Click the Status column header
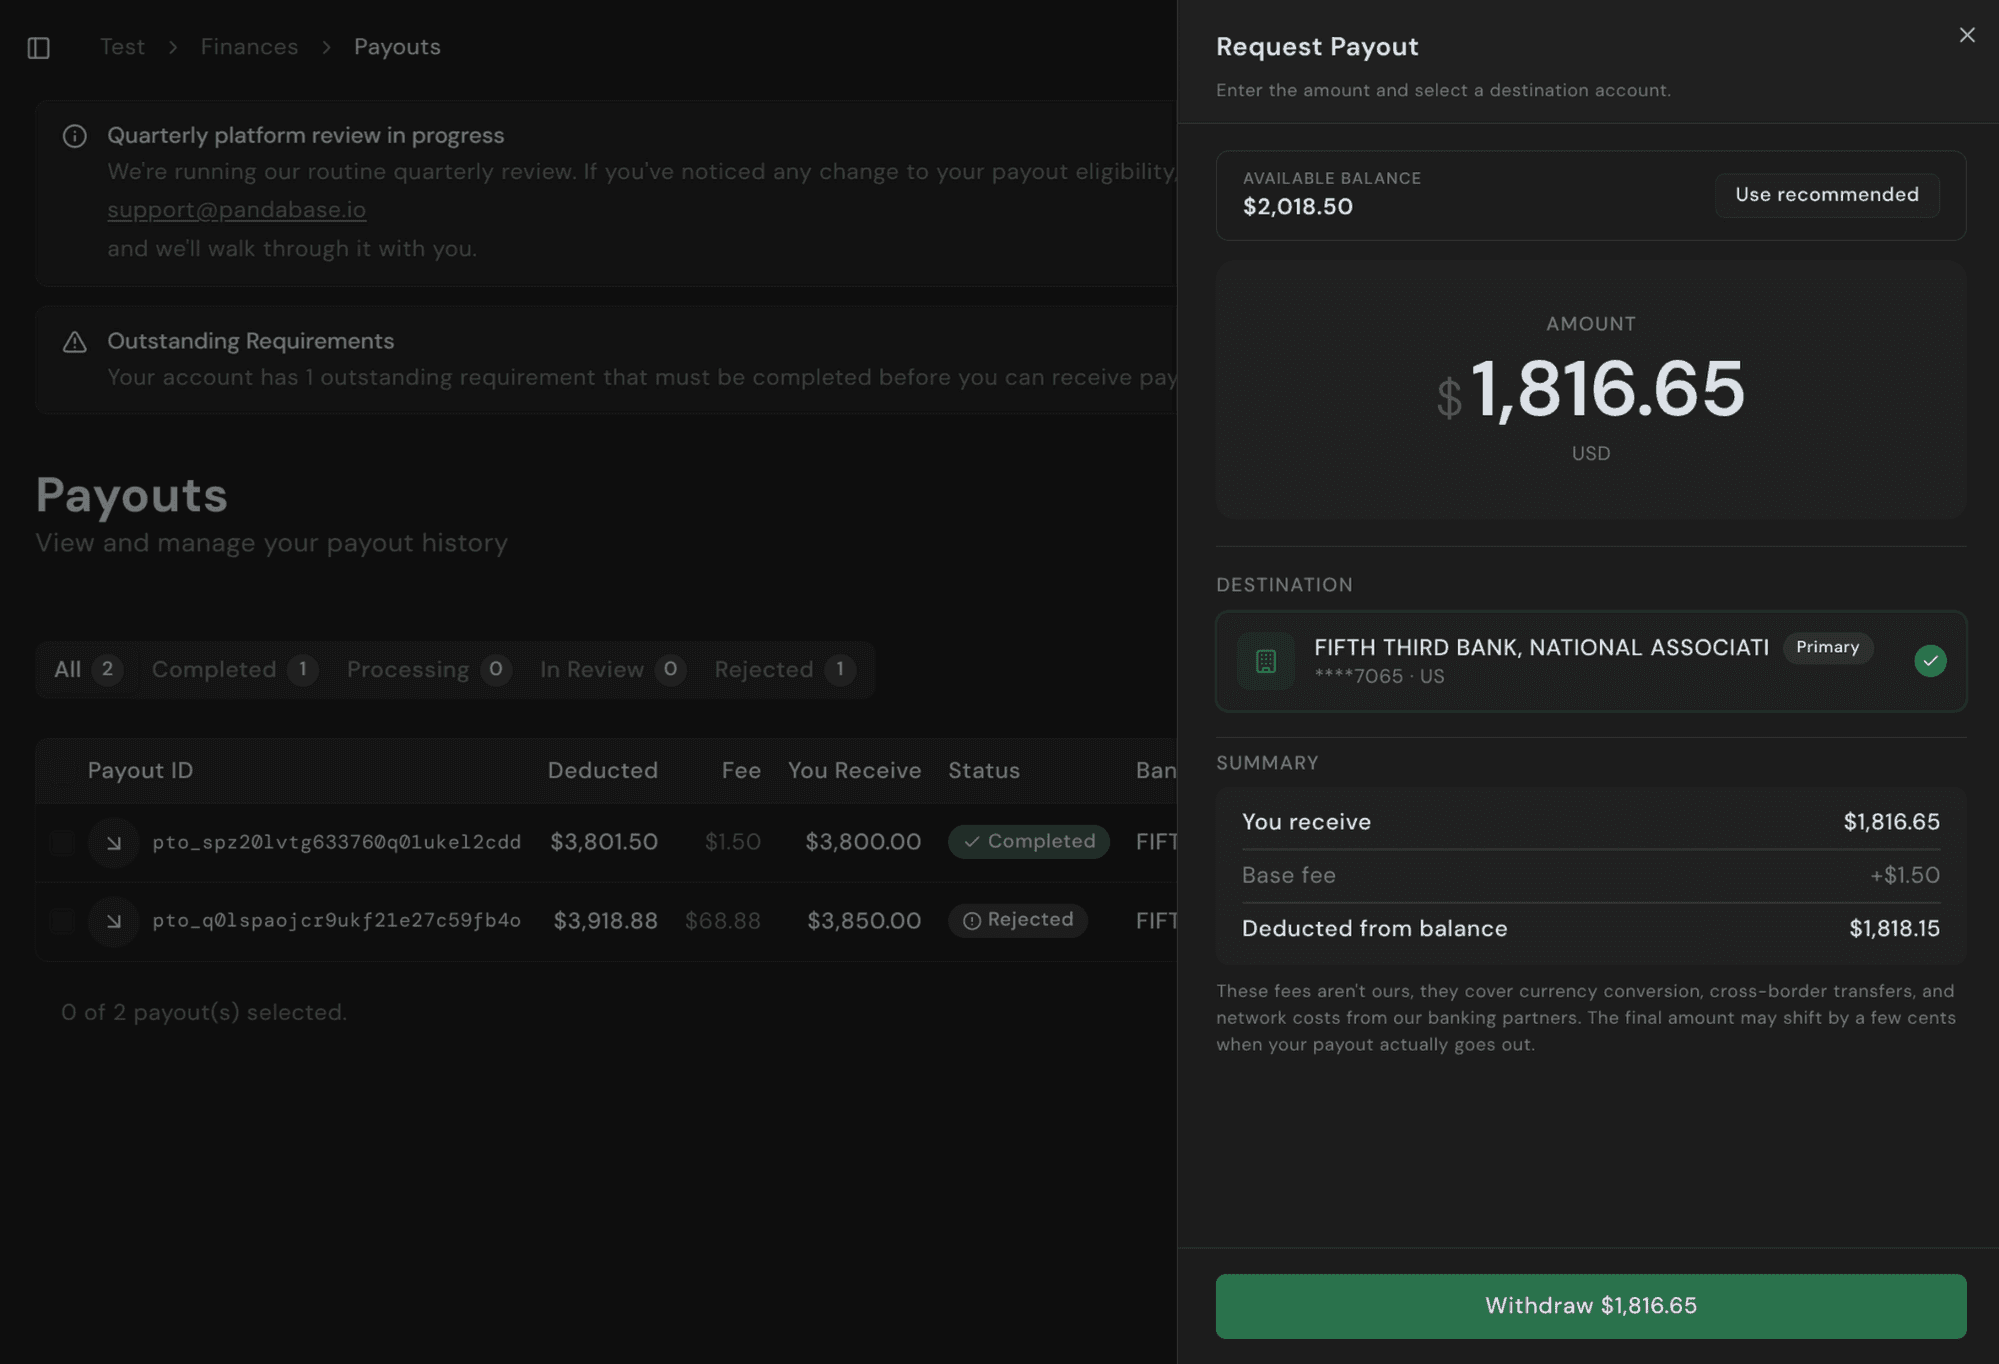This screenshot has width=1999, height=1364. 984,770
